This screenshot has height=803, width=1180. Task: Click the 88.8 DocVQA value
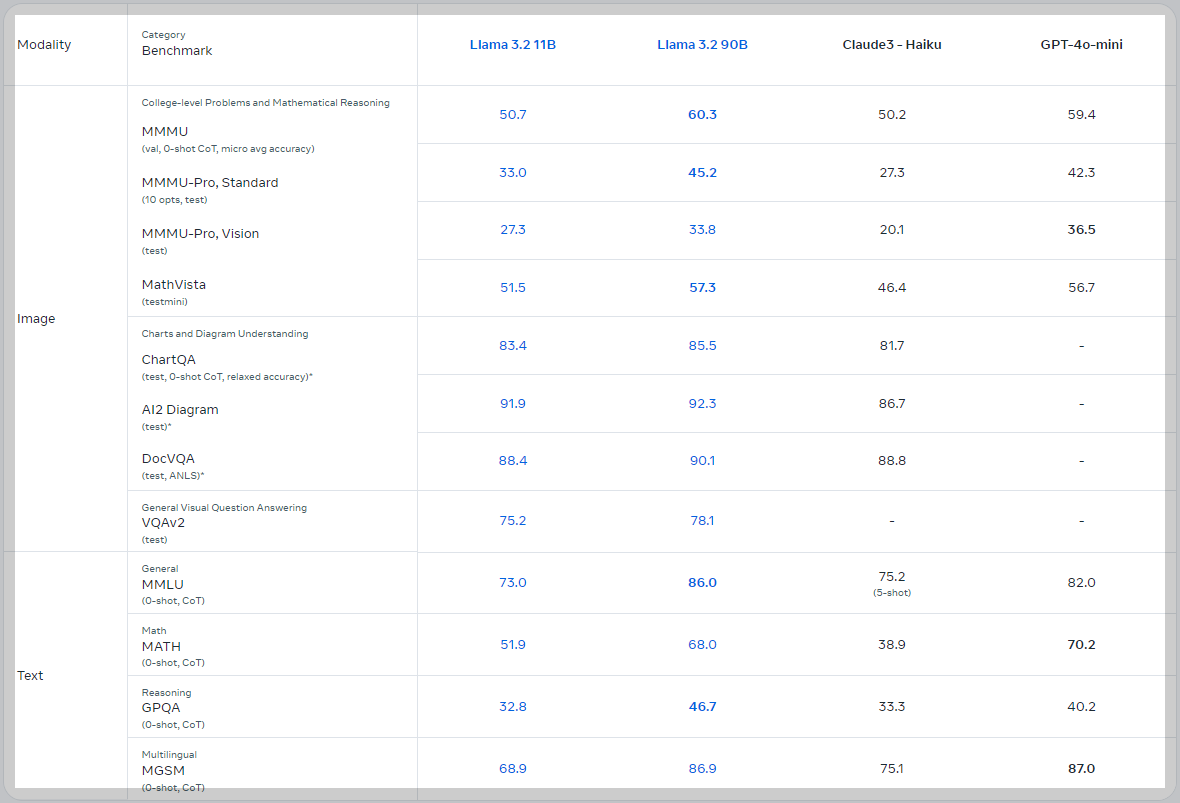892,461
